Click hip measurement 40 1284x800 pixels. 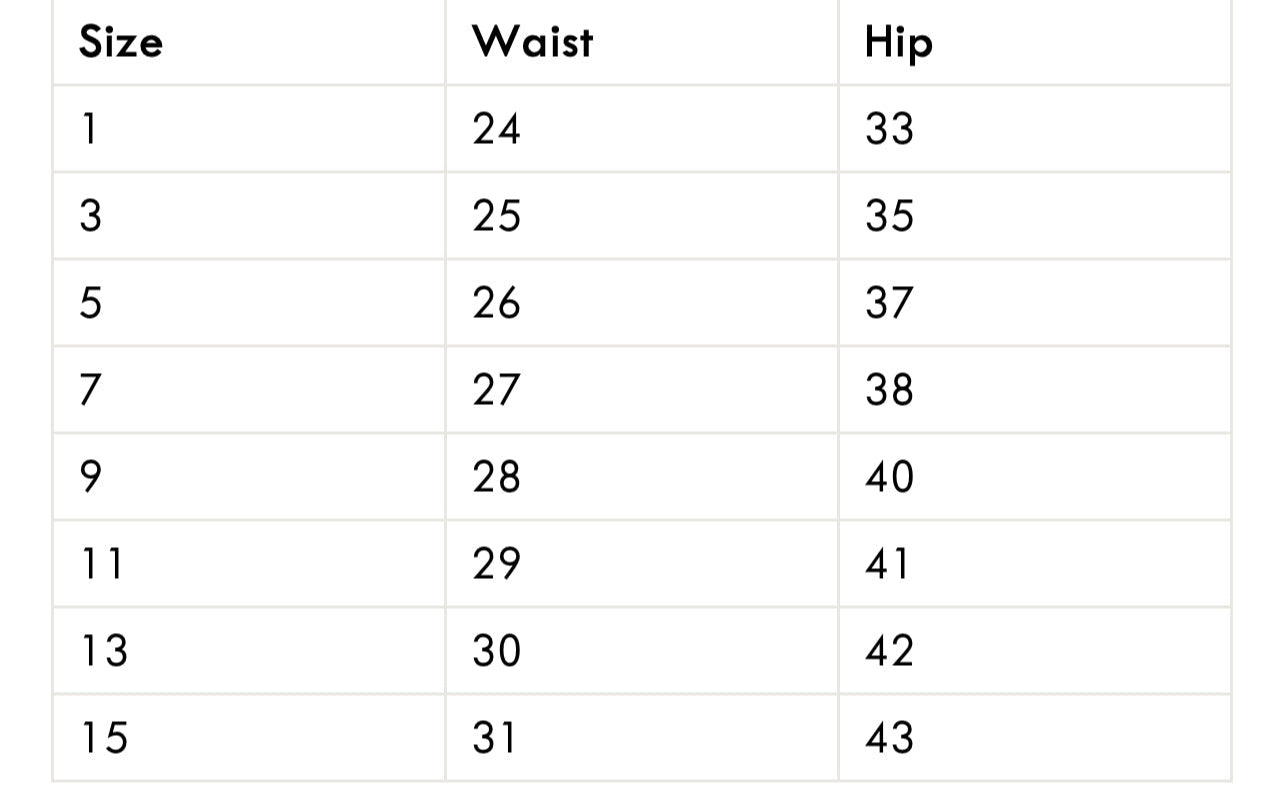pos(890,476)
